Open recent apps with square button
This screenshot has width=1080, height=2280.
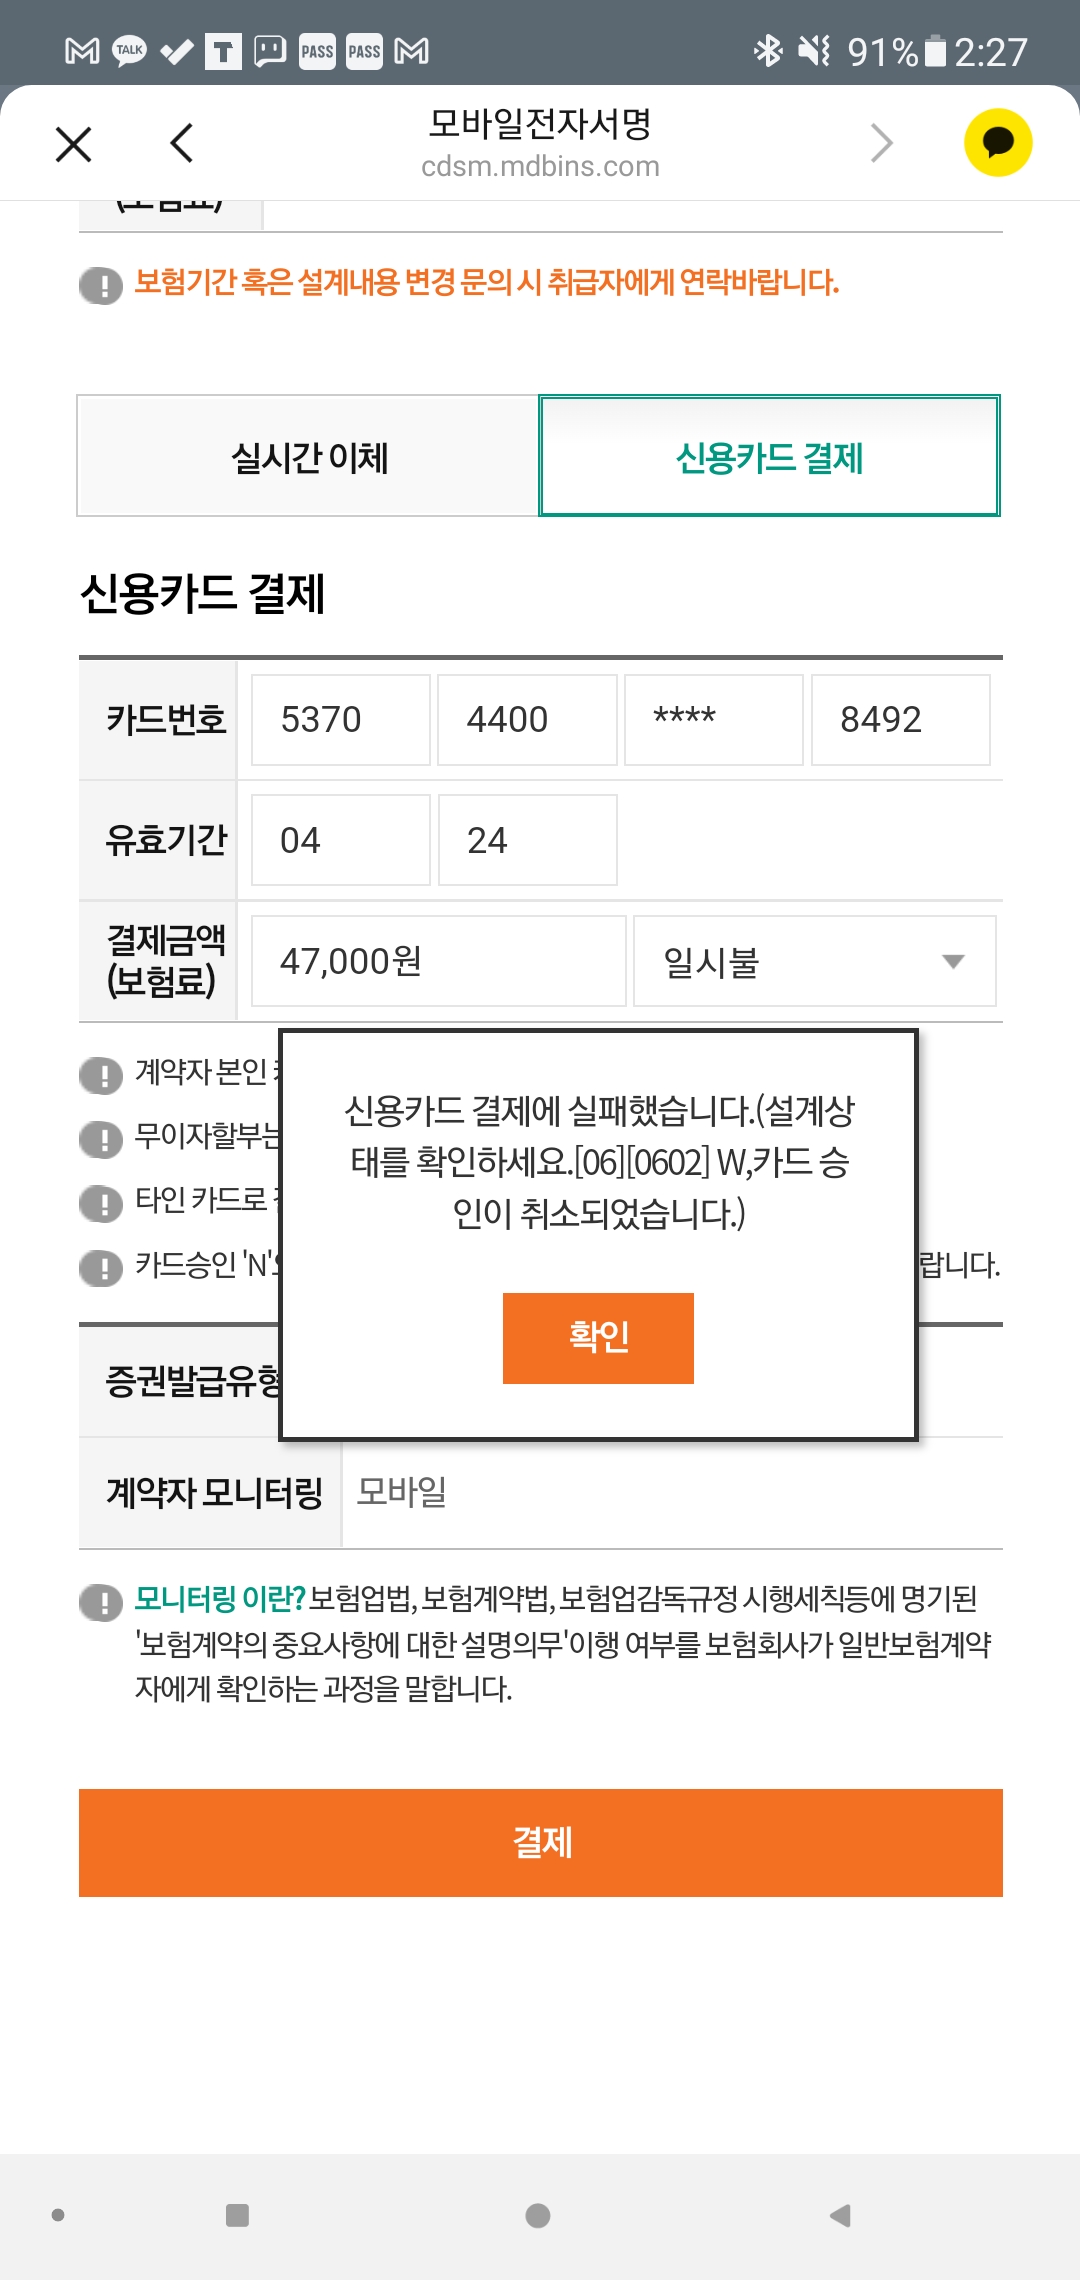[237, 2215]
